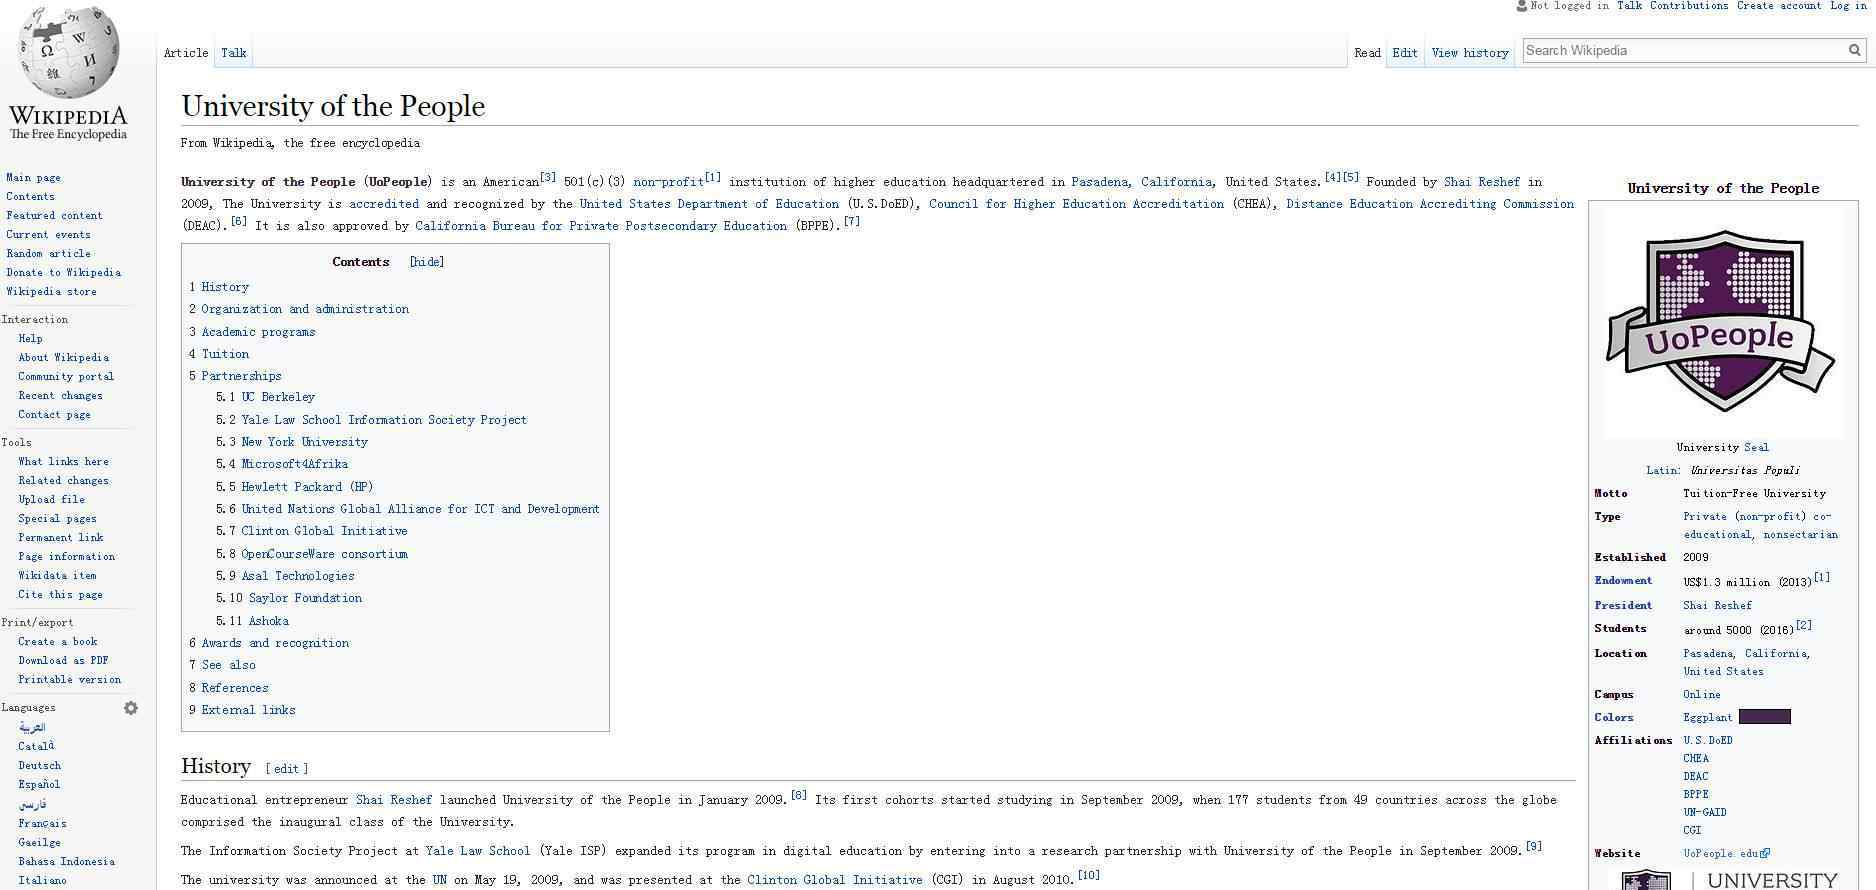Open Recent changes in sidebar

(61, 396)
